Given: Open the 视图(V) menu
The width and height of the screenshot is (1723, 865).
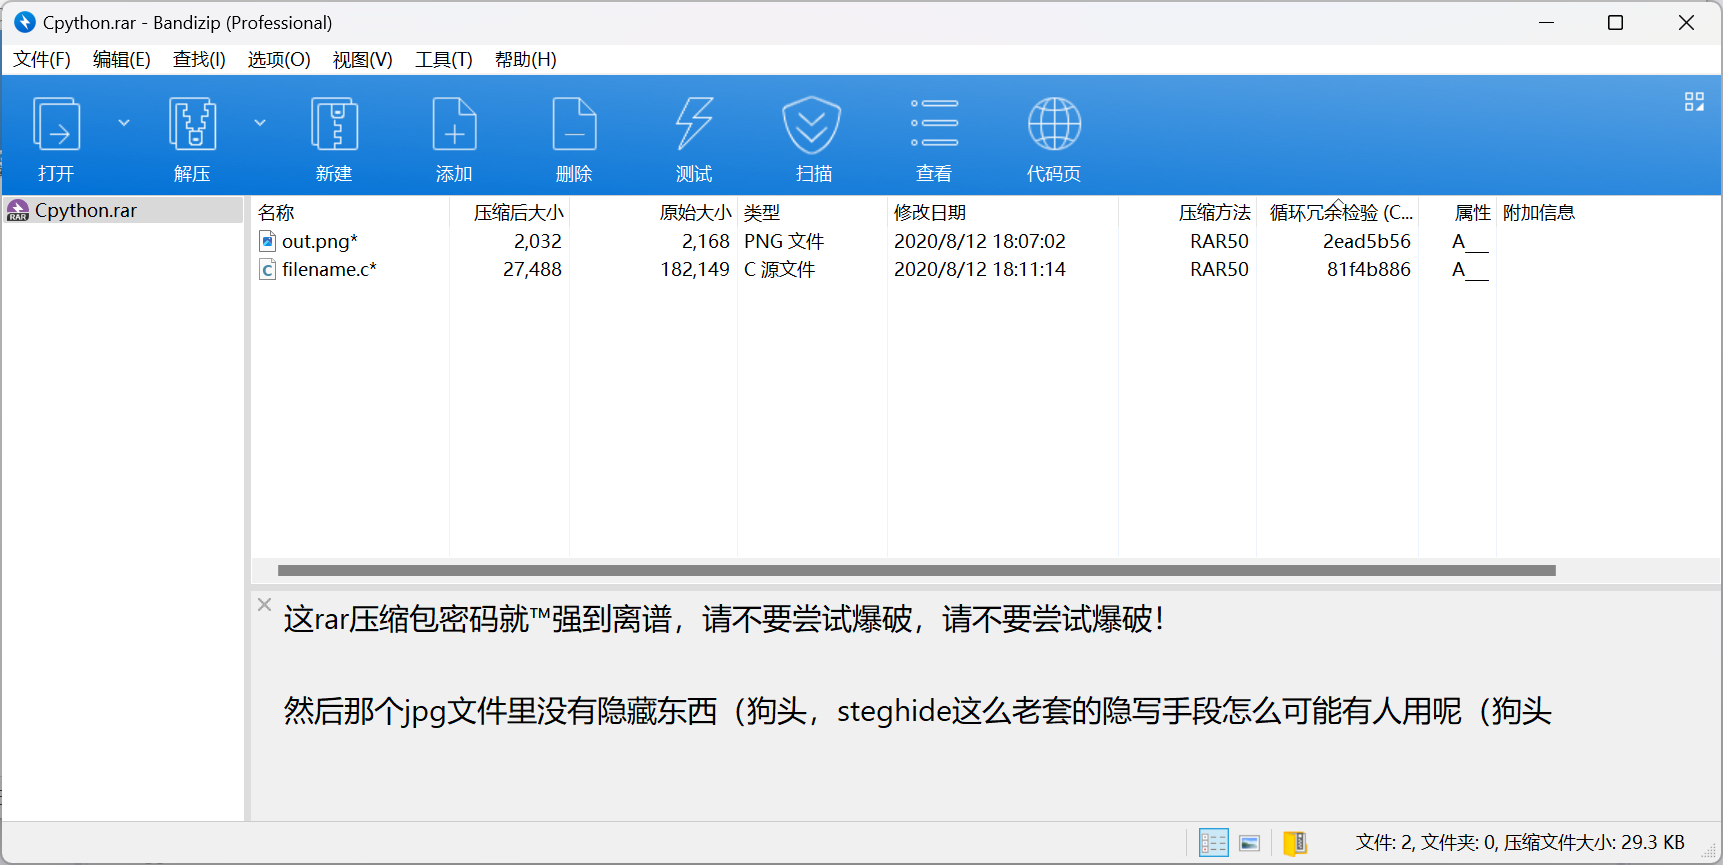Looking at the screenshot, I should tap(362, 60).
